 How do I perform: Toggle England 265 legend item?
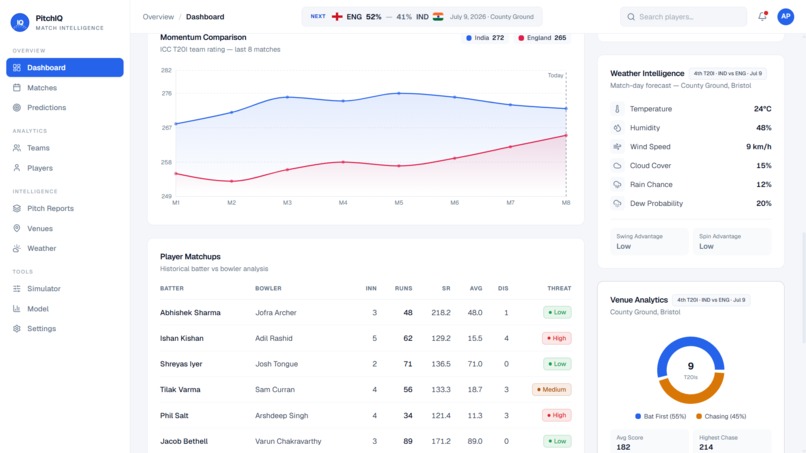tap(542, 38)
